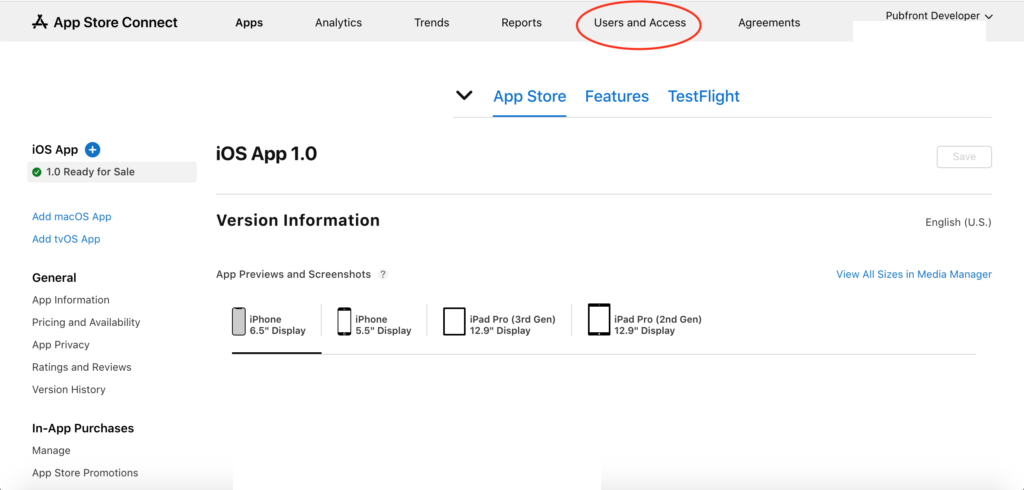Open the Pubfront Developer account dropdown
This screenshot has height=490, width=1024.
pos(938,16)
